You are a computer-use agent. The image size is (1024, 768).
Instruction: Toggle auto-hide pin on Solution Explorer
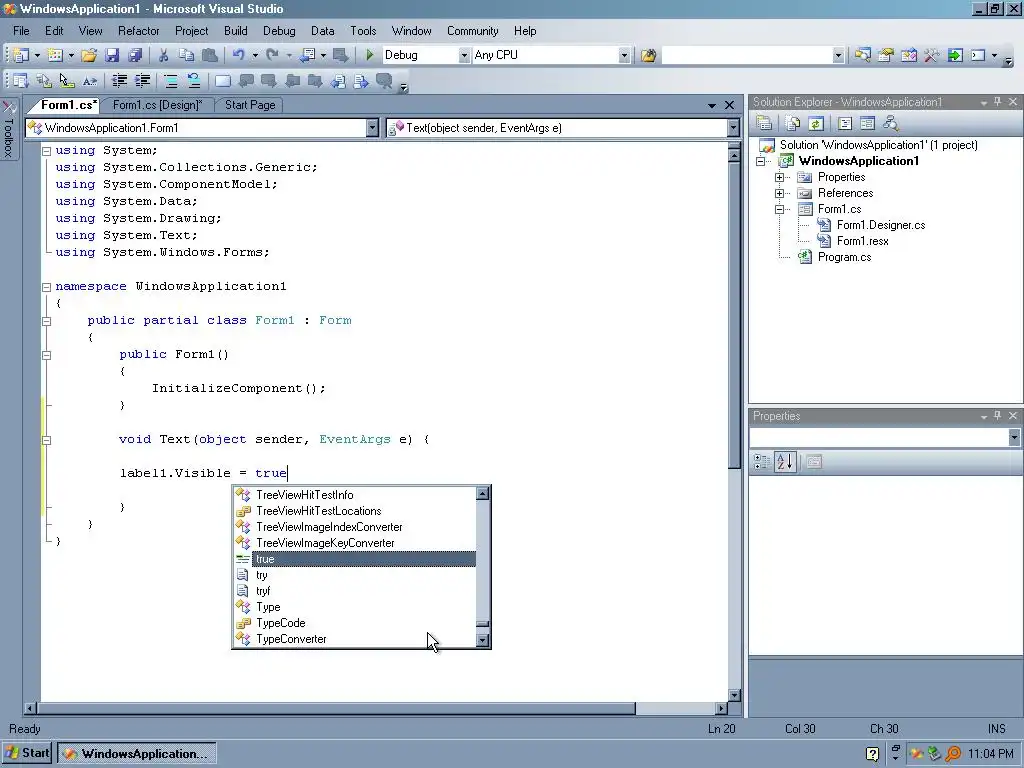click(997, 102)
